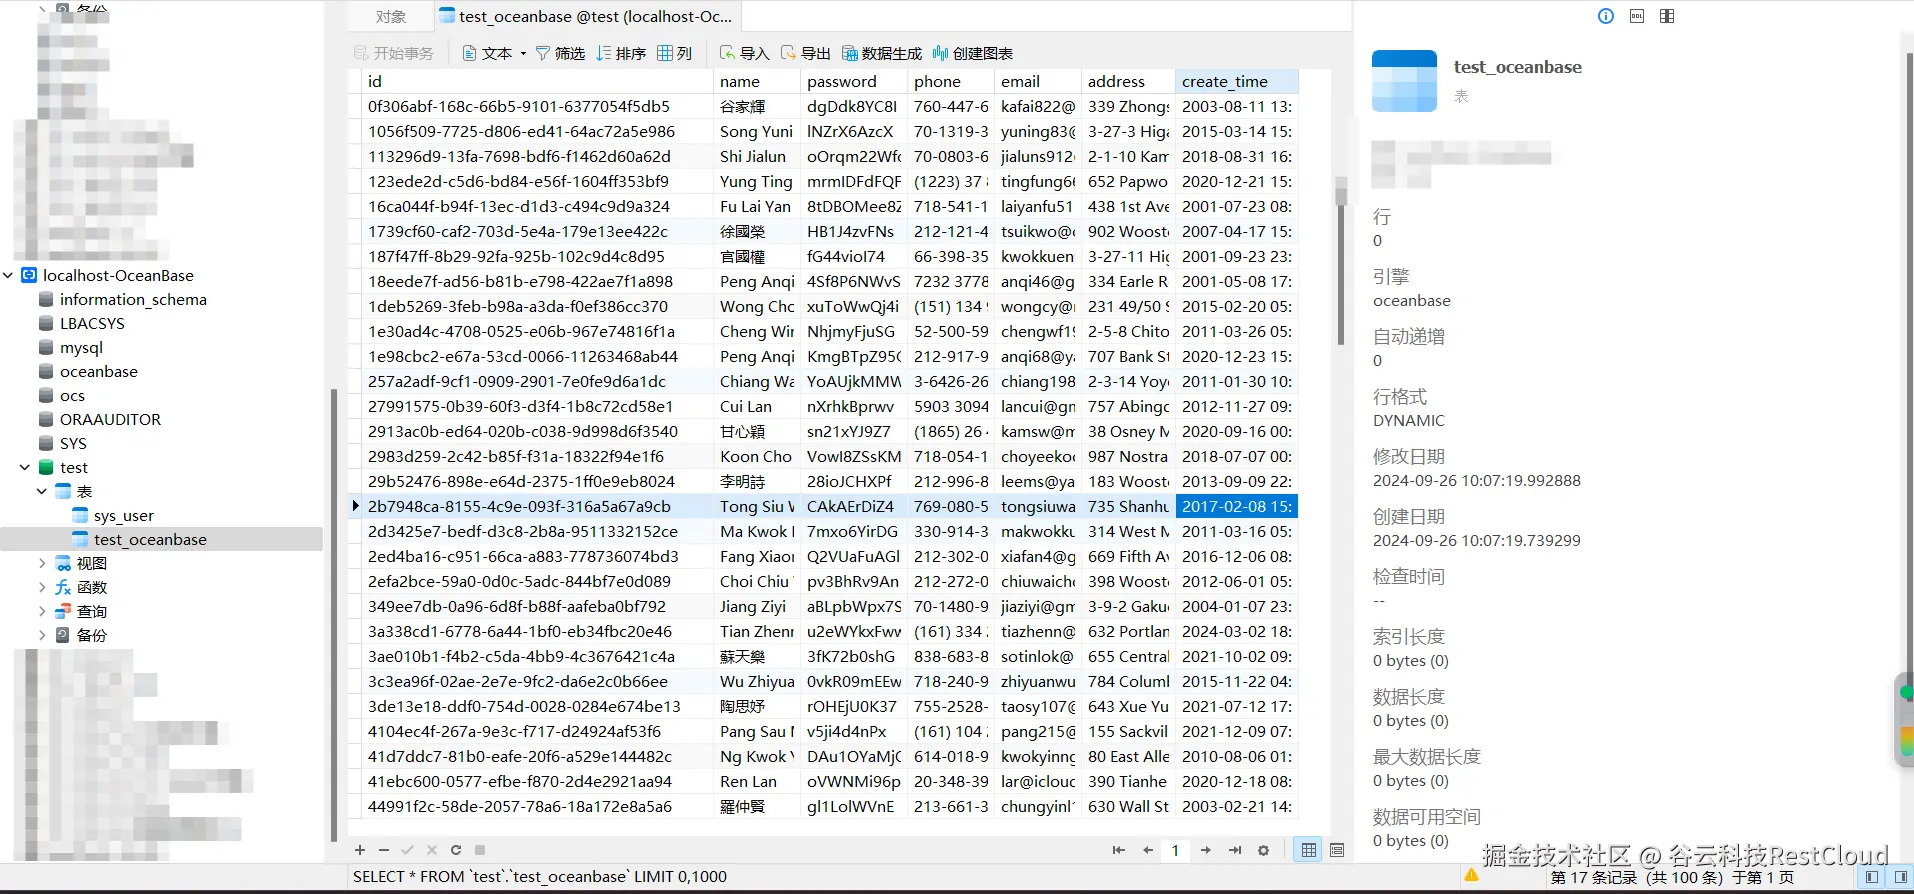Toggle the DDL panel icon

(x=1637, y=16)
